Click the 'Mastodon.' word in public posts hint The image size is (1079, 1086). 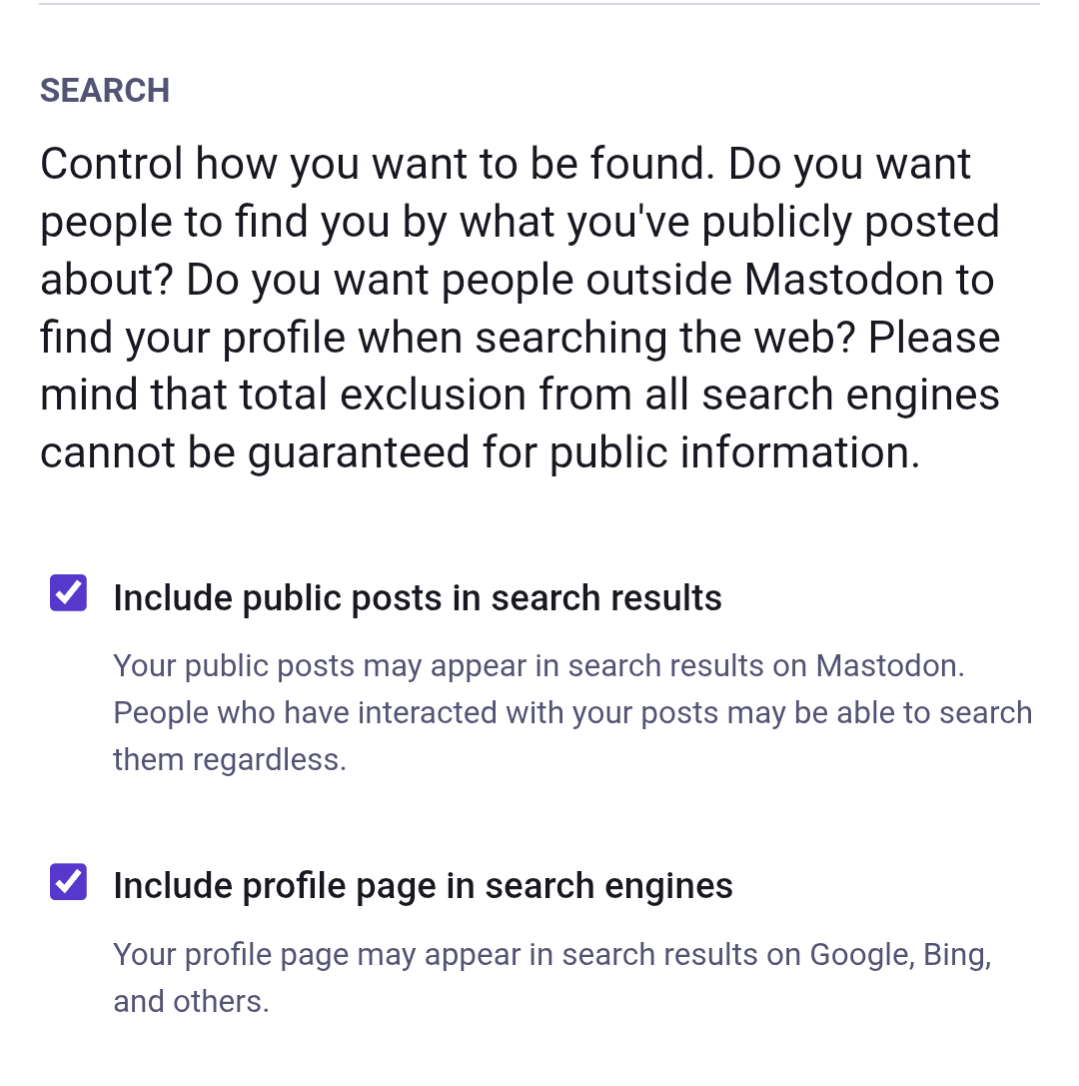[890, 666]
